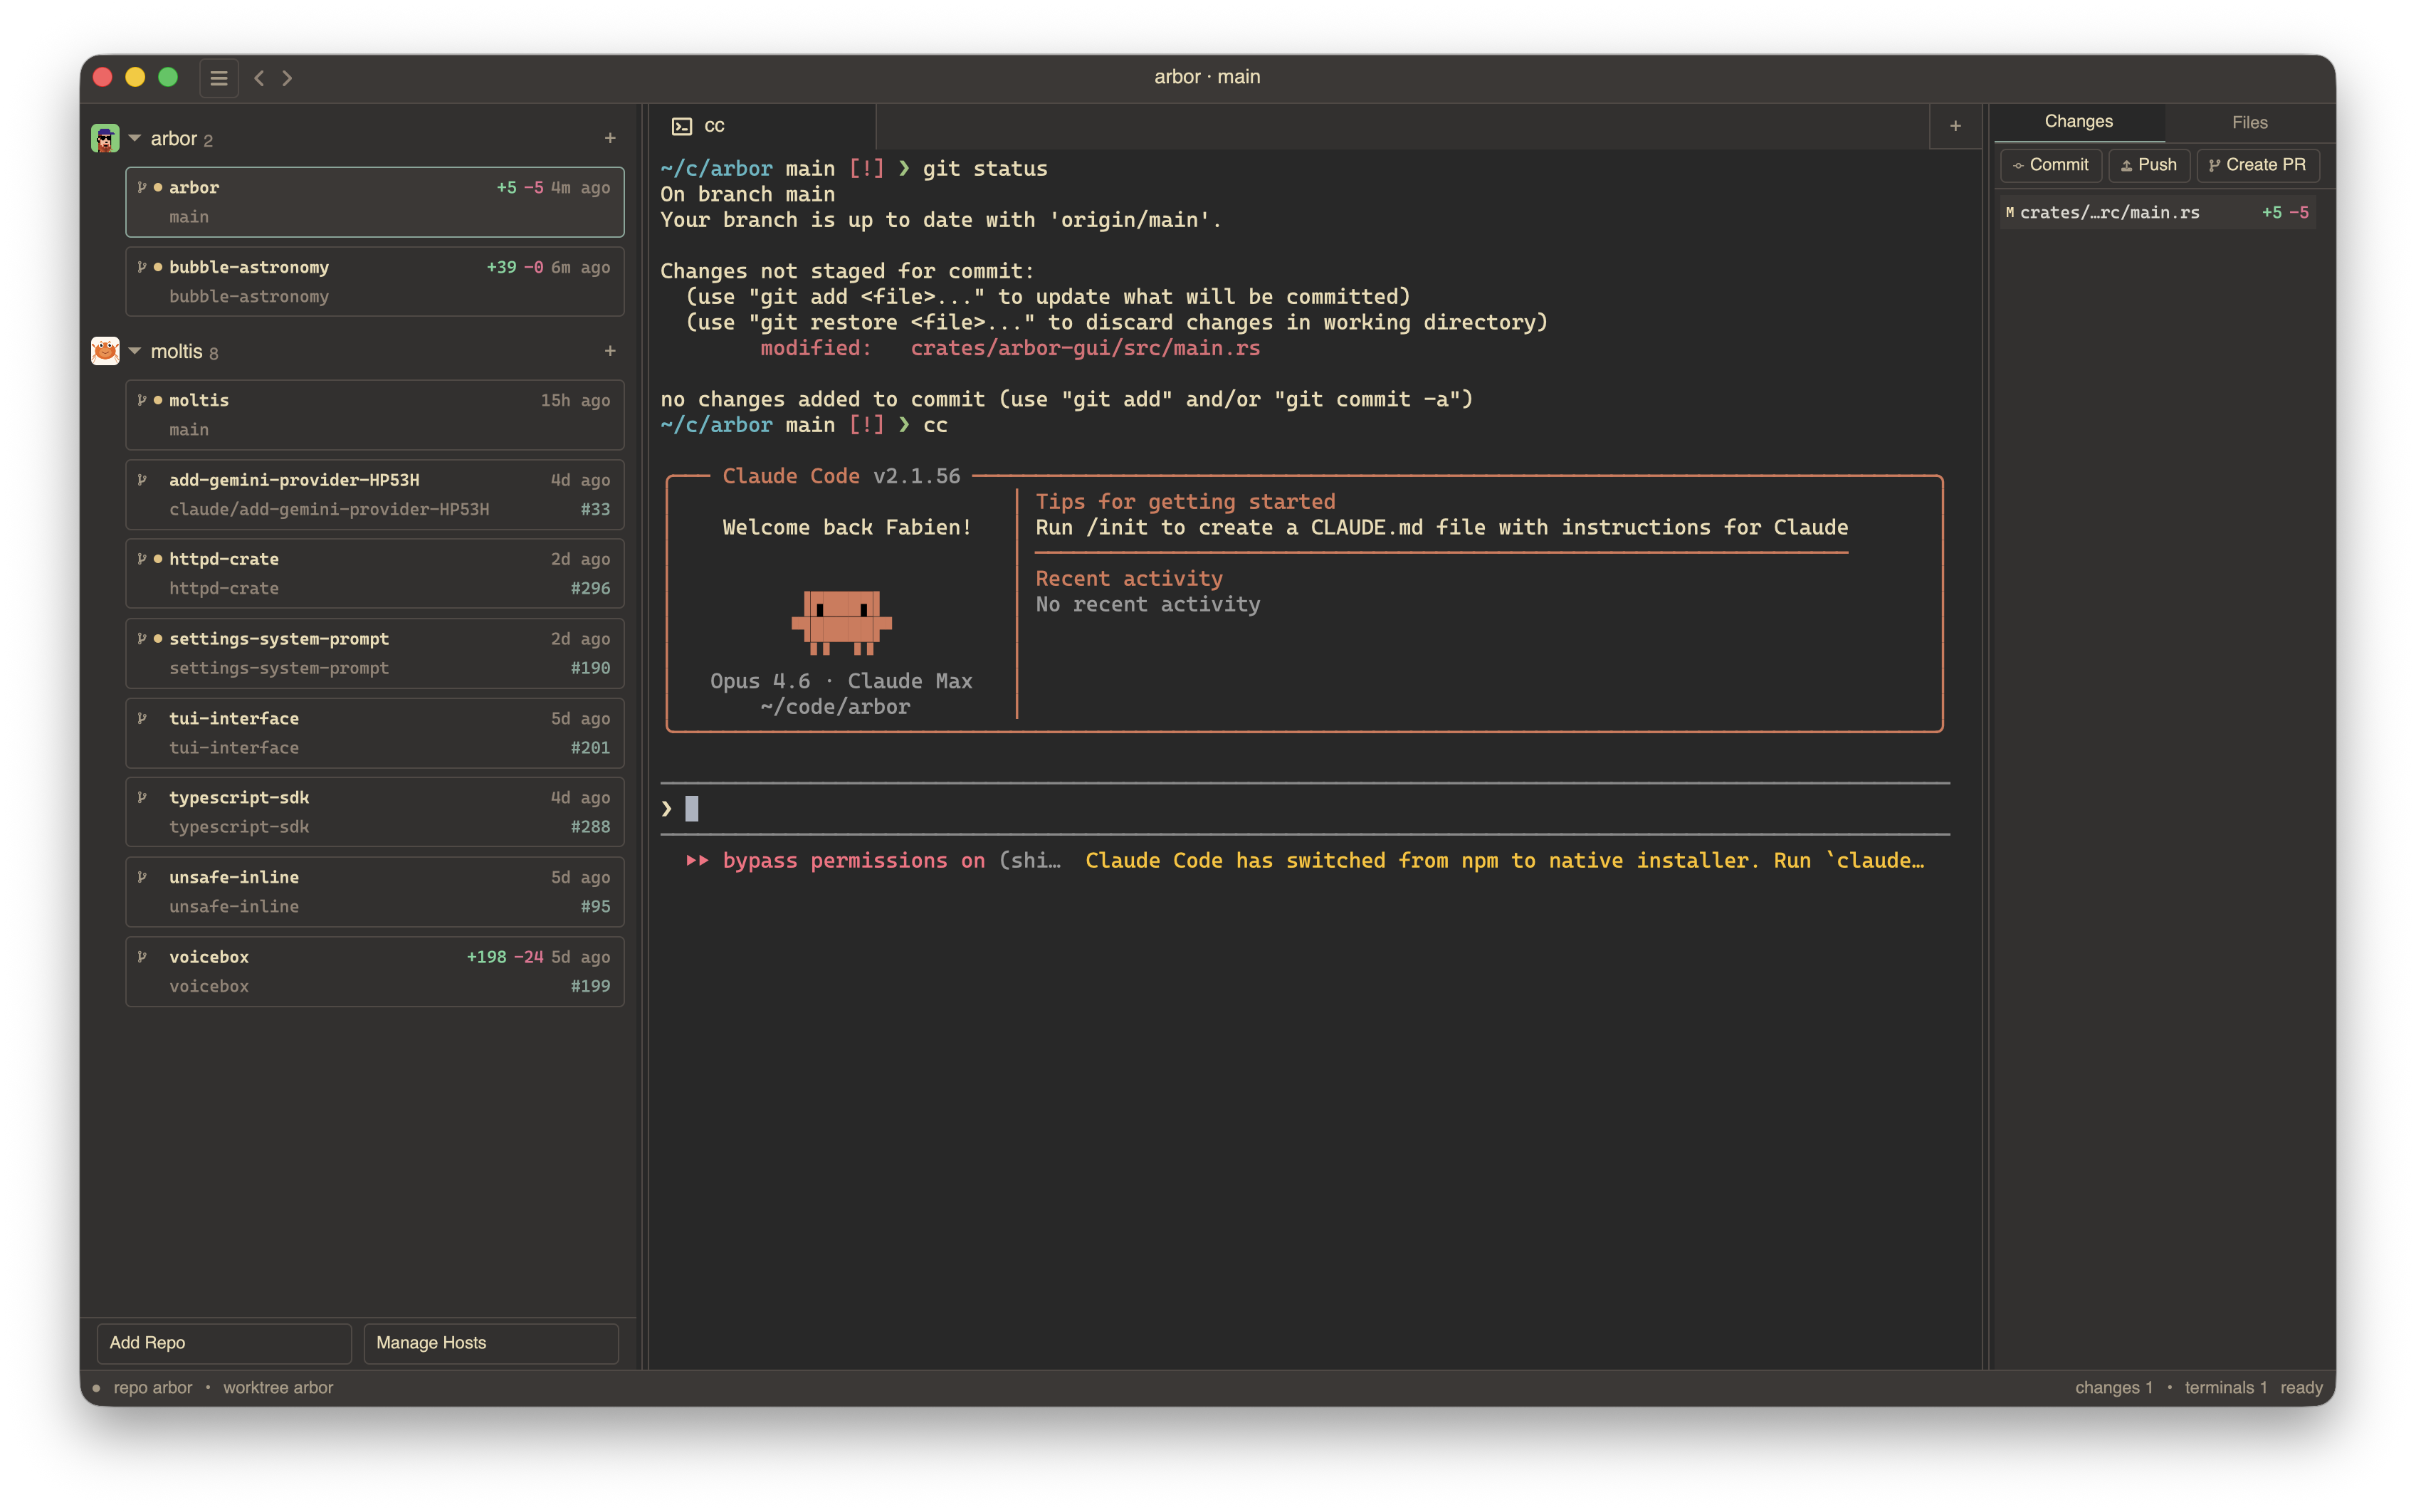
Task: Open the Add Repo dialog
Action: click(x=223, y=1343)
